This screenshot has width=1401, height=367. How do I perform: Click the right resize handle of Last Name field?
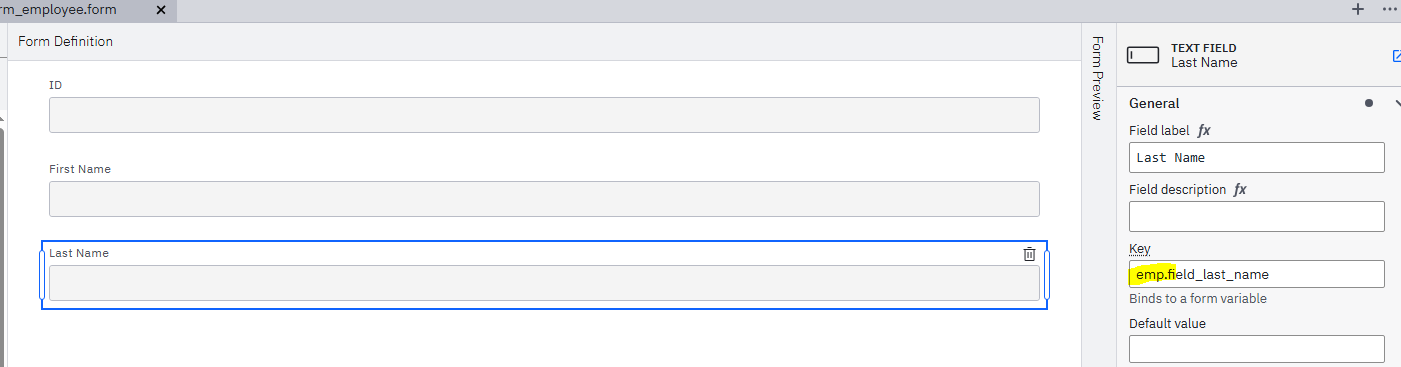pyautogui.click(x=1046, y=275)
